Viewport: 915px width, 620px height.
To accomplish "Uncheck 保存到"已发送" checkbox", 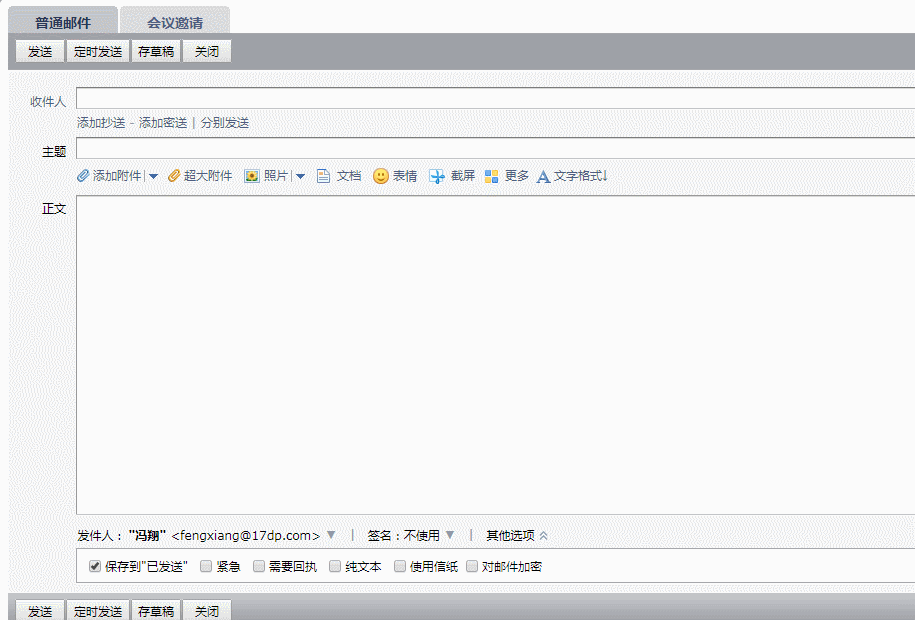I will click(95, 566).
